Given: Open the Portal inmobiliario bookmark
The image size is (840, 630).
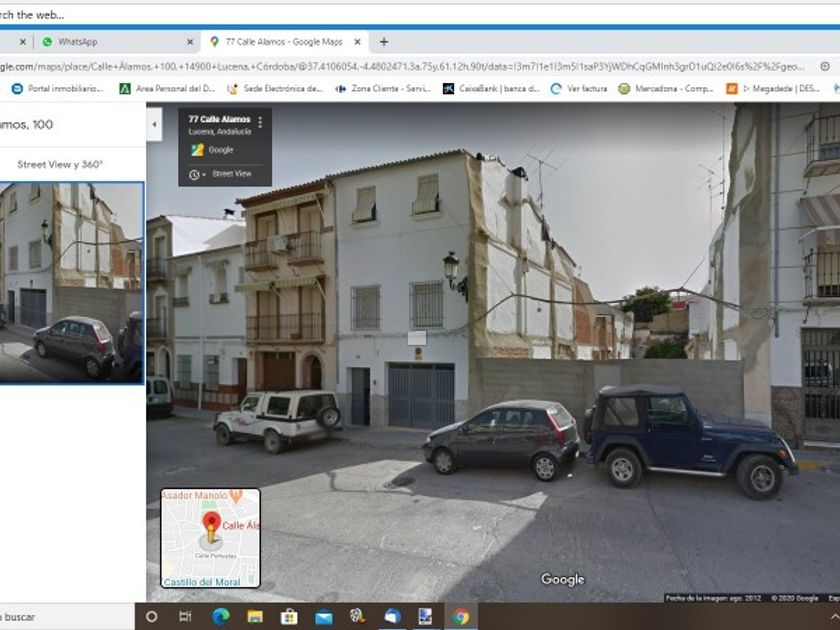Looking at the screenshot, I should point(57,88).
